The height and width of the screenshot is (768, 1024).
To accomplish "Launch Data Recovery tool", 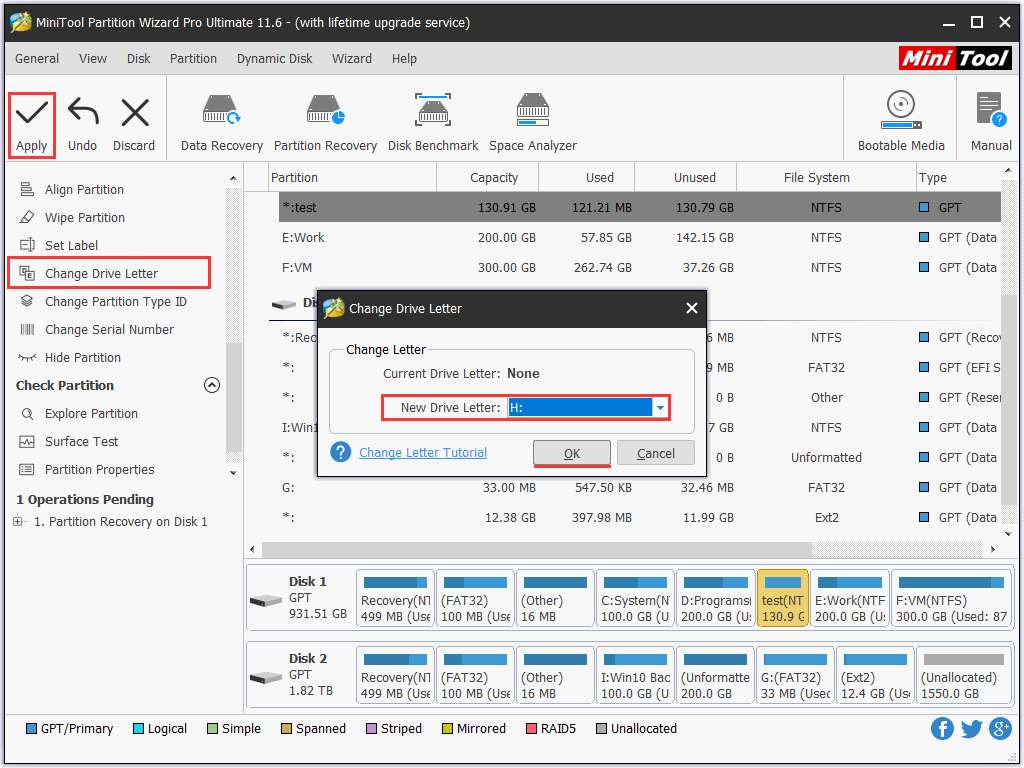I will (221, 124).
